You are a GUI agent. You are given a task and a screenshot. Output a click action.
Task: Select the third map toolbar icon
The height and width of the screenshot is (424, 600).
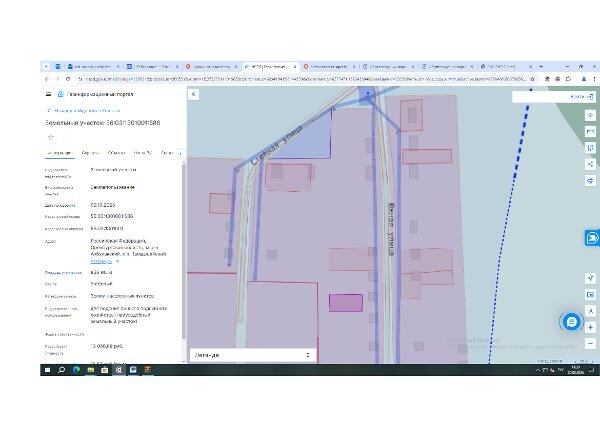pos(590,148)
